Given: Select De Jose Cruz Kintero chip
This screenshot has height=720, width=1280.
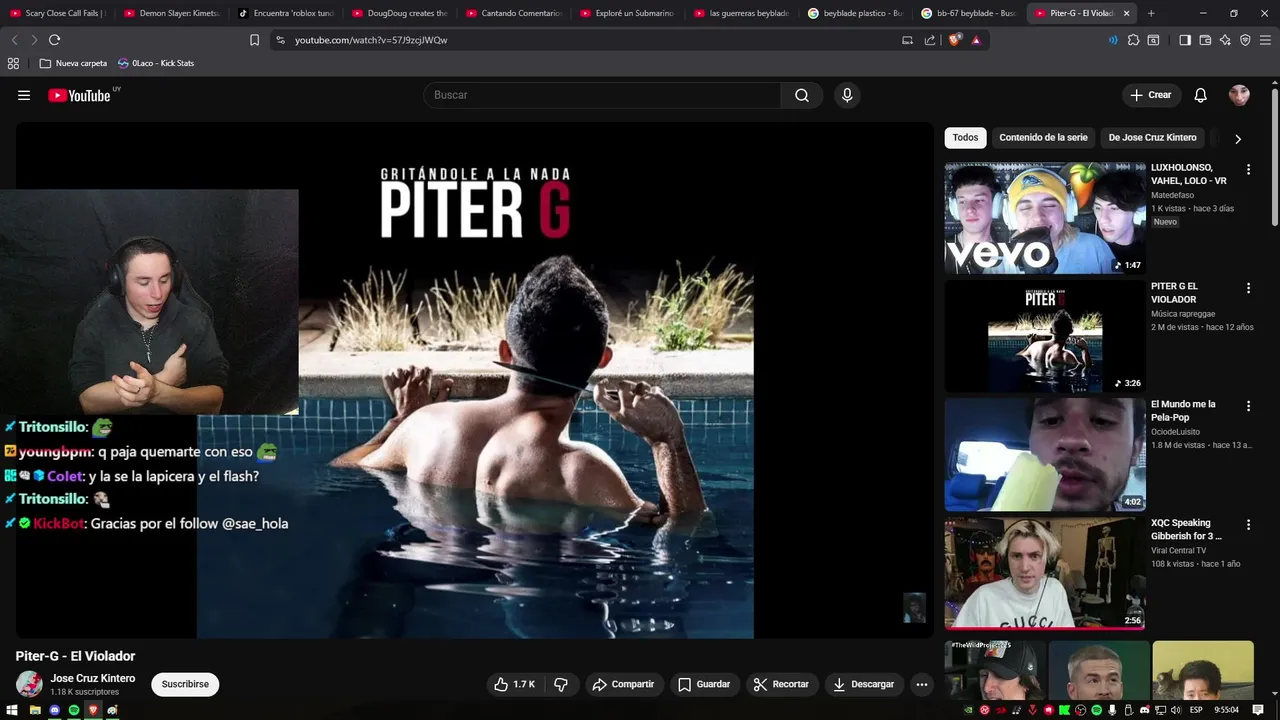Looking at the screenshot, I should [1152, 138].
